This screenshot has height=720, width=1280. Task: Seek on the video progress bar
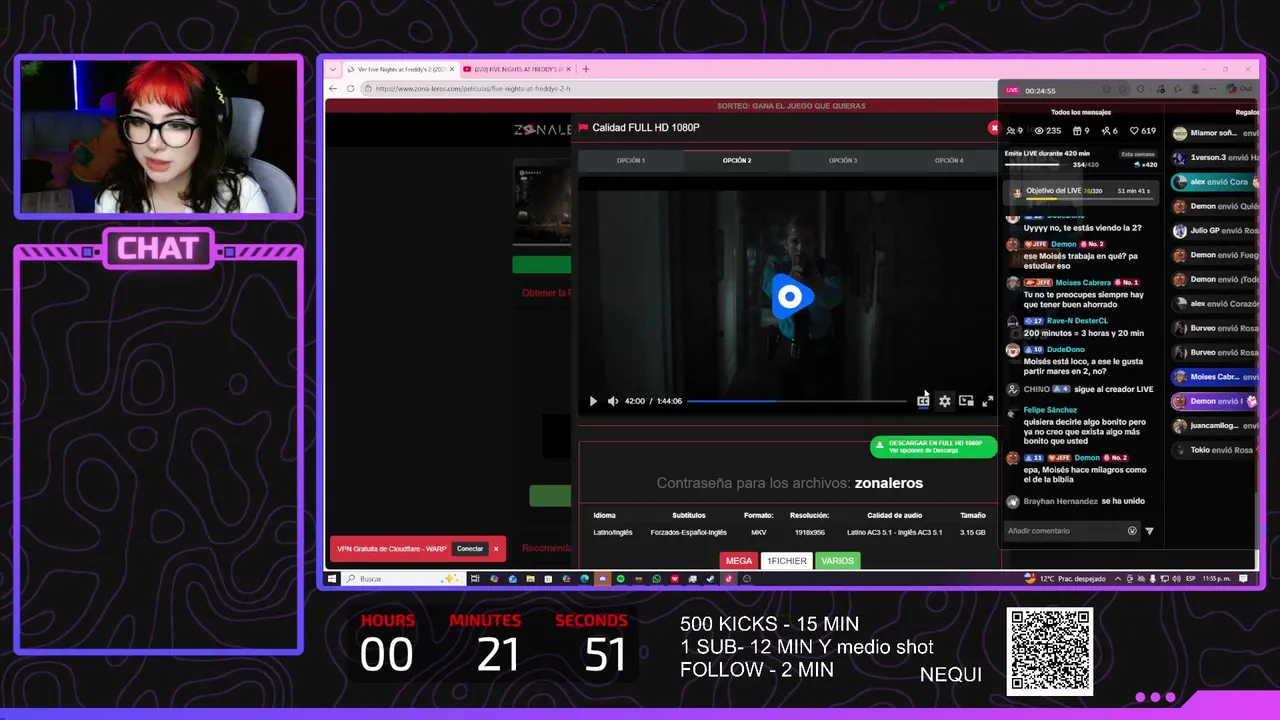click(797, 401)
